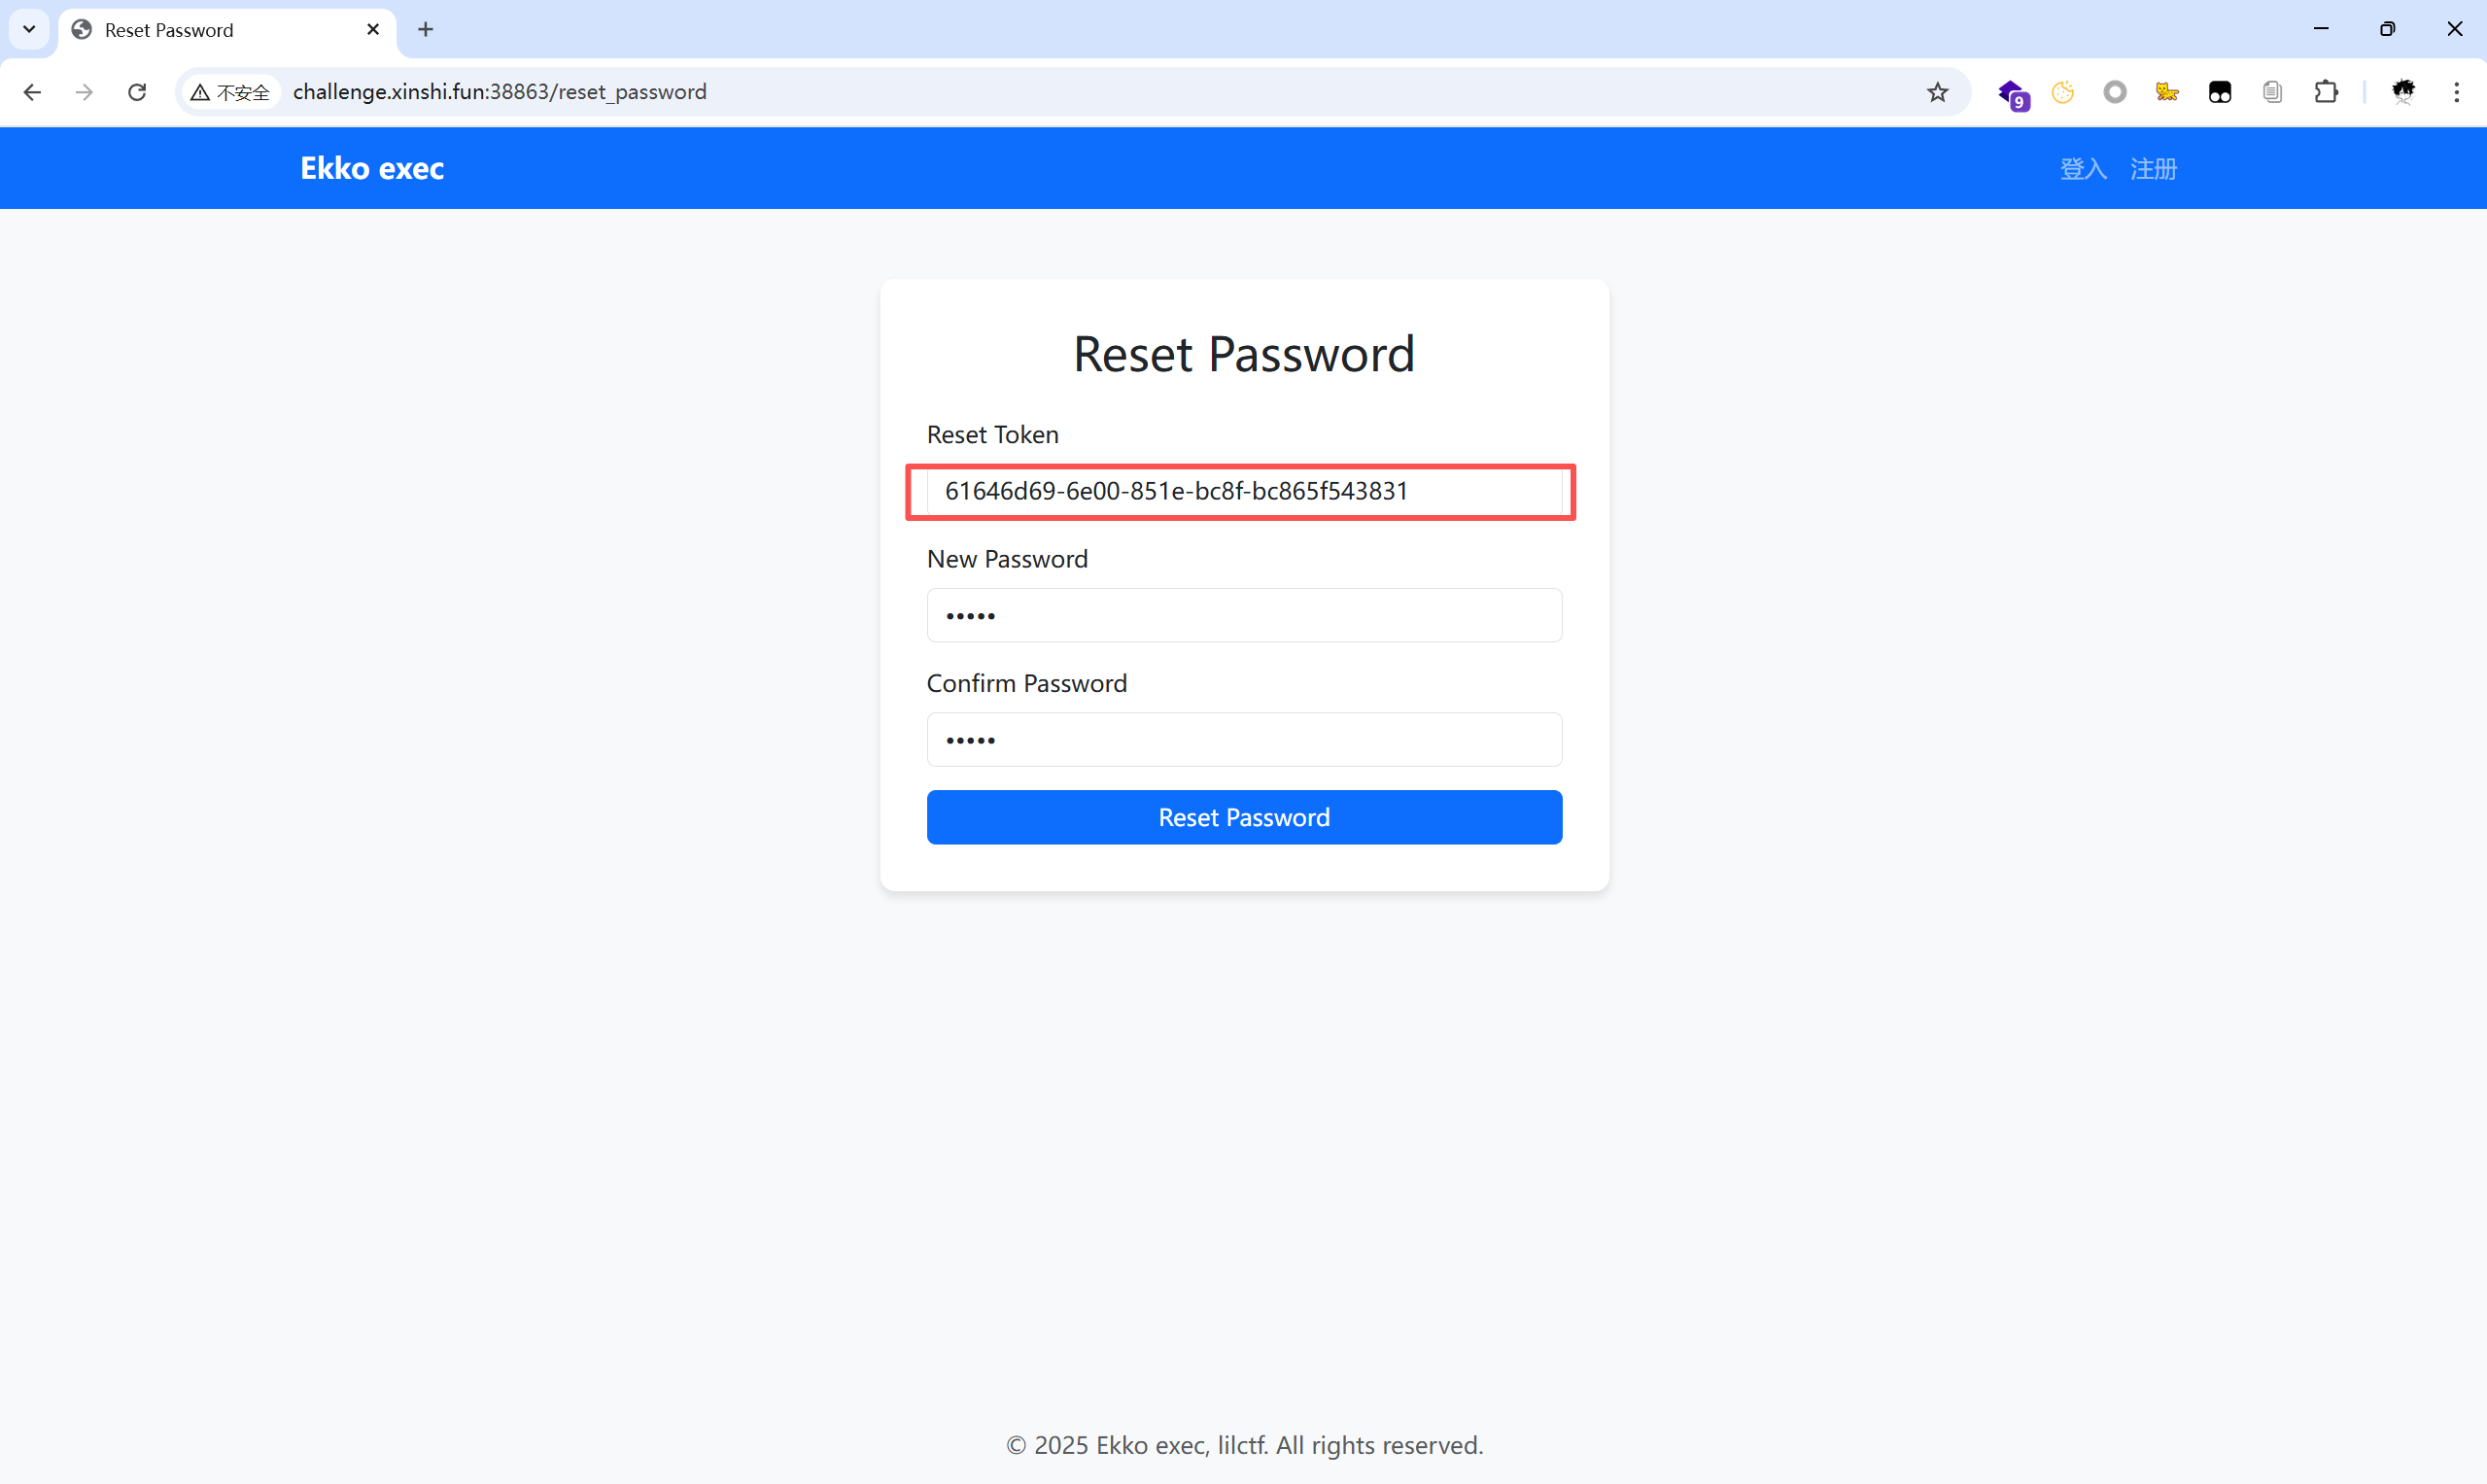Focus the Reset Token input field
2487x1484 pixels.
point(1243,491)
